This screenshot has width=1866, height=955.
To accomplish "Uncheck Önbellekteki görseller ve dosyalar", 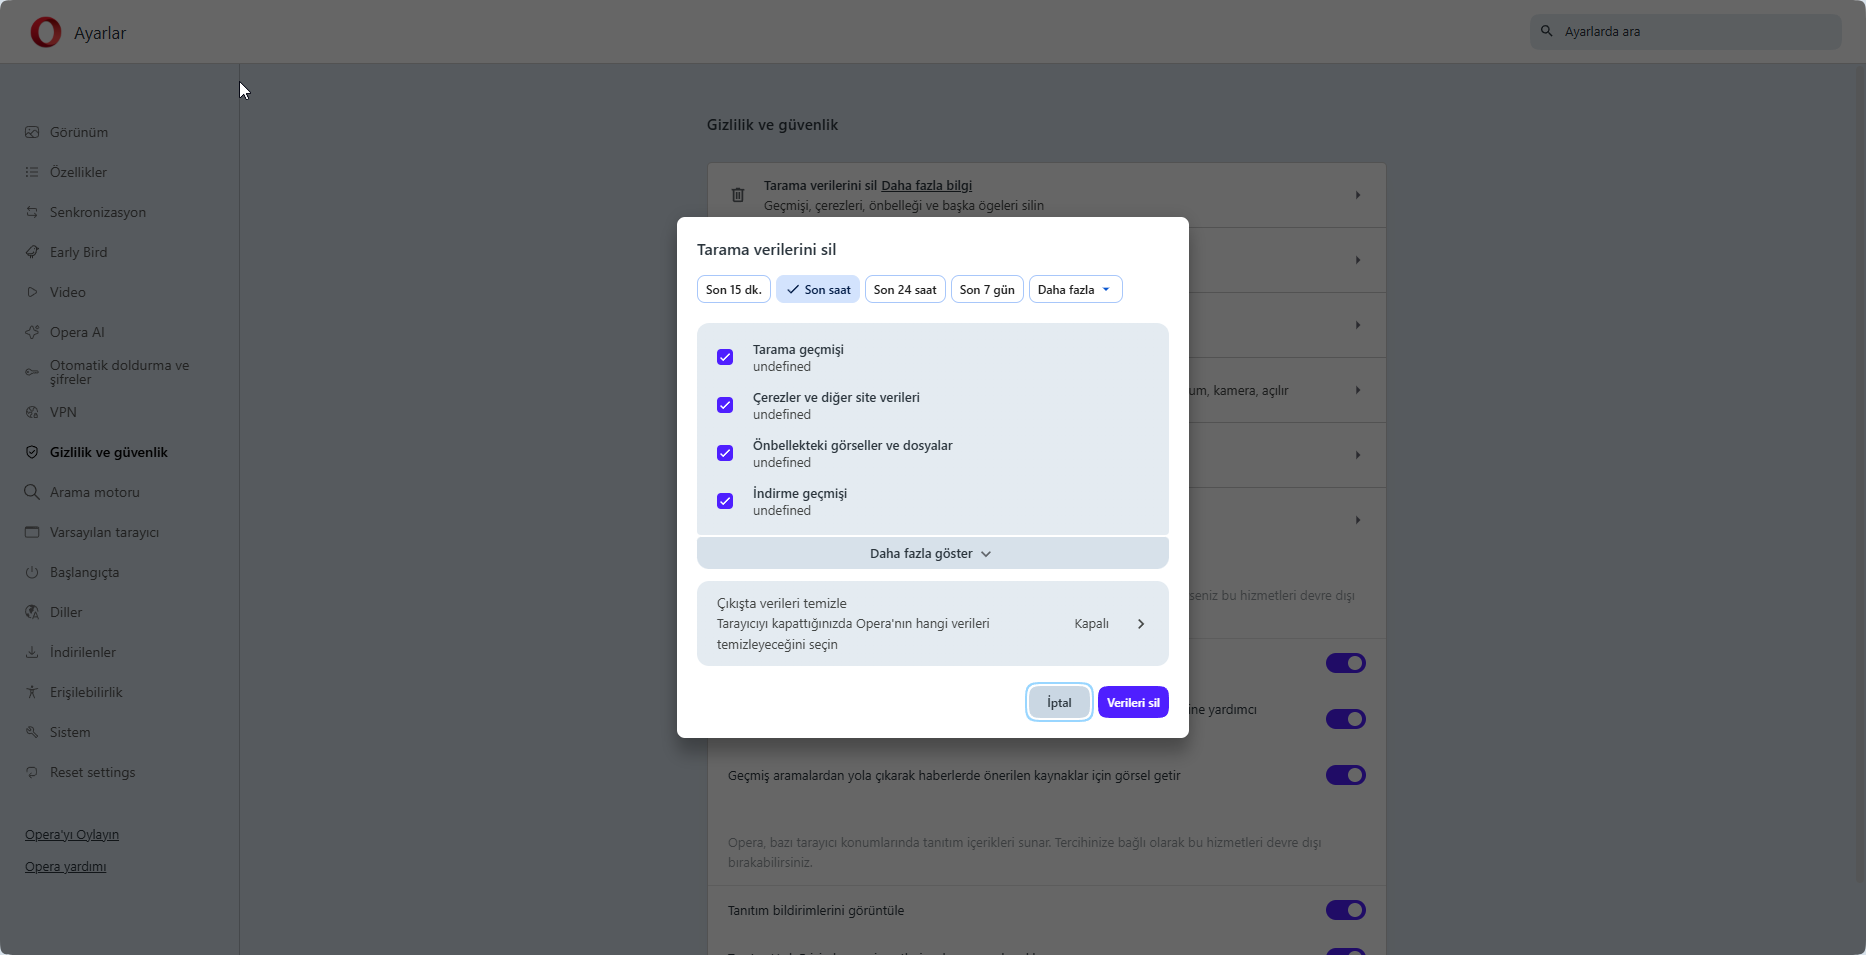I will (725, 453).
